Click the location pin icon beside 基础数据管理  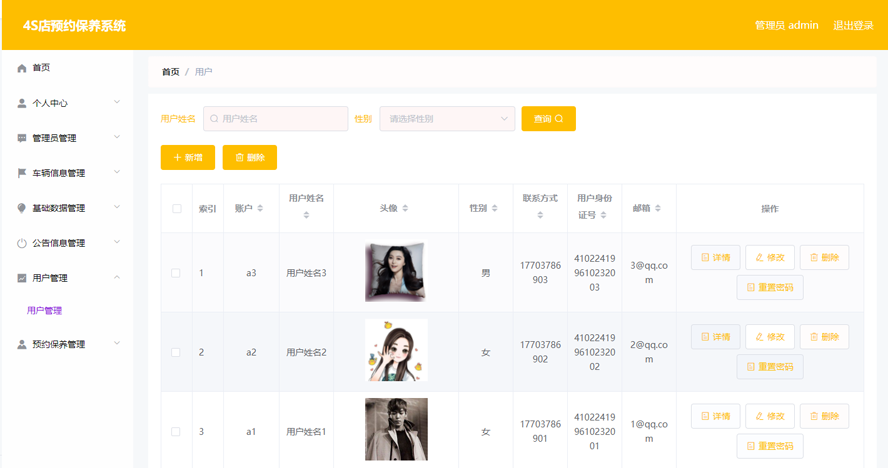coord(22,208)
